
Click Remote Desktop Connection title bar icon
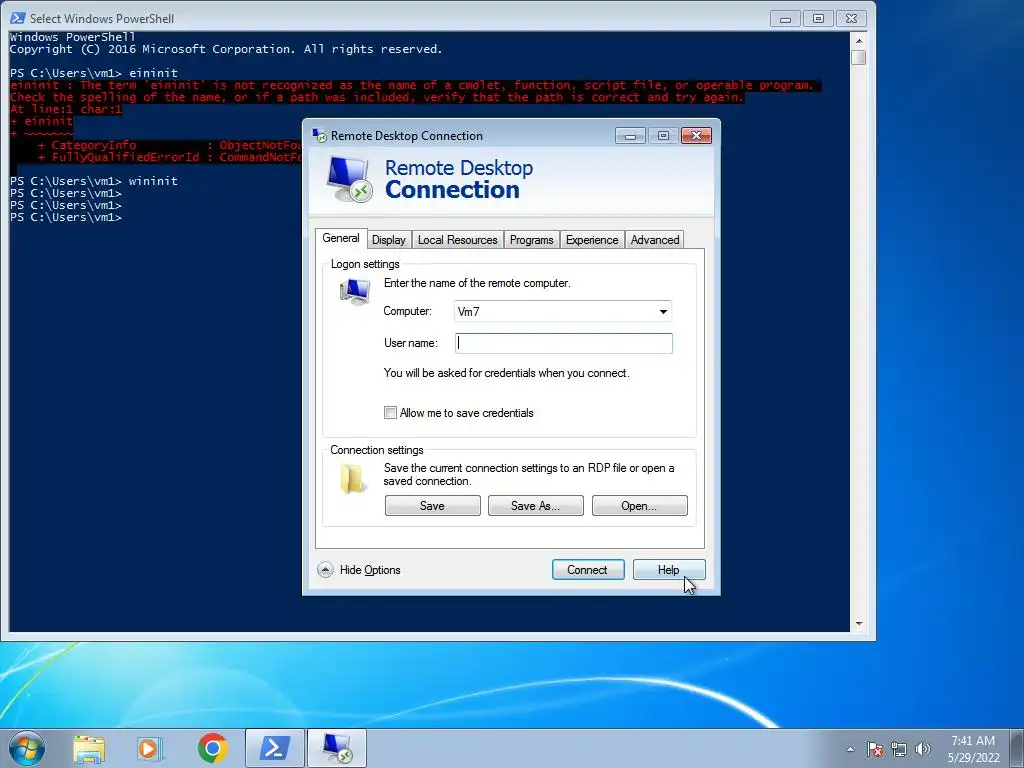[x=319, y=135]
